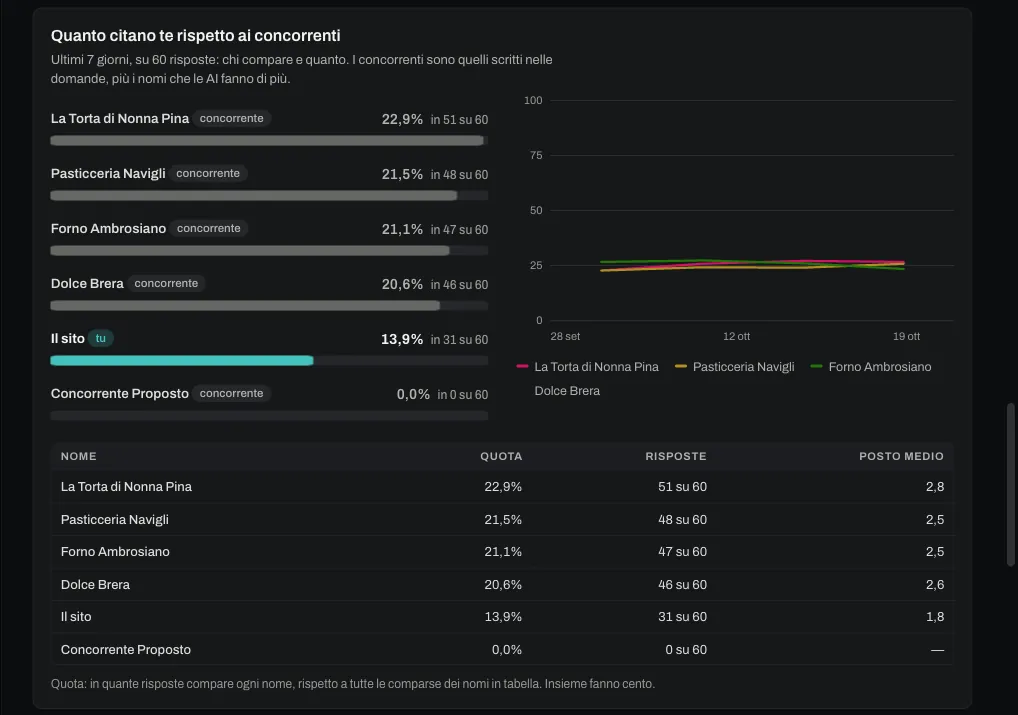Click the bold 13,9% beside the Il sito bar

tap(402, 340)
